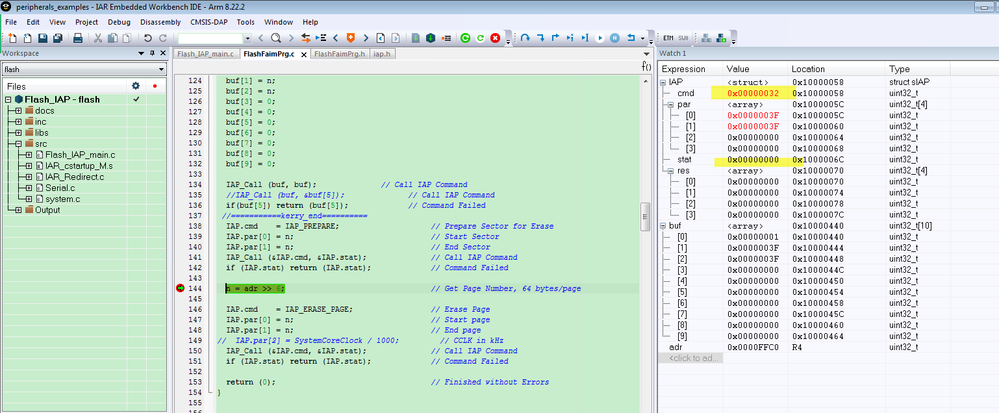The width and height of the screenshot is (999, 413).
Task: Click the Find magnifier icon
Action: coord(276,38)
